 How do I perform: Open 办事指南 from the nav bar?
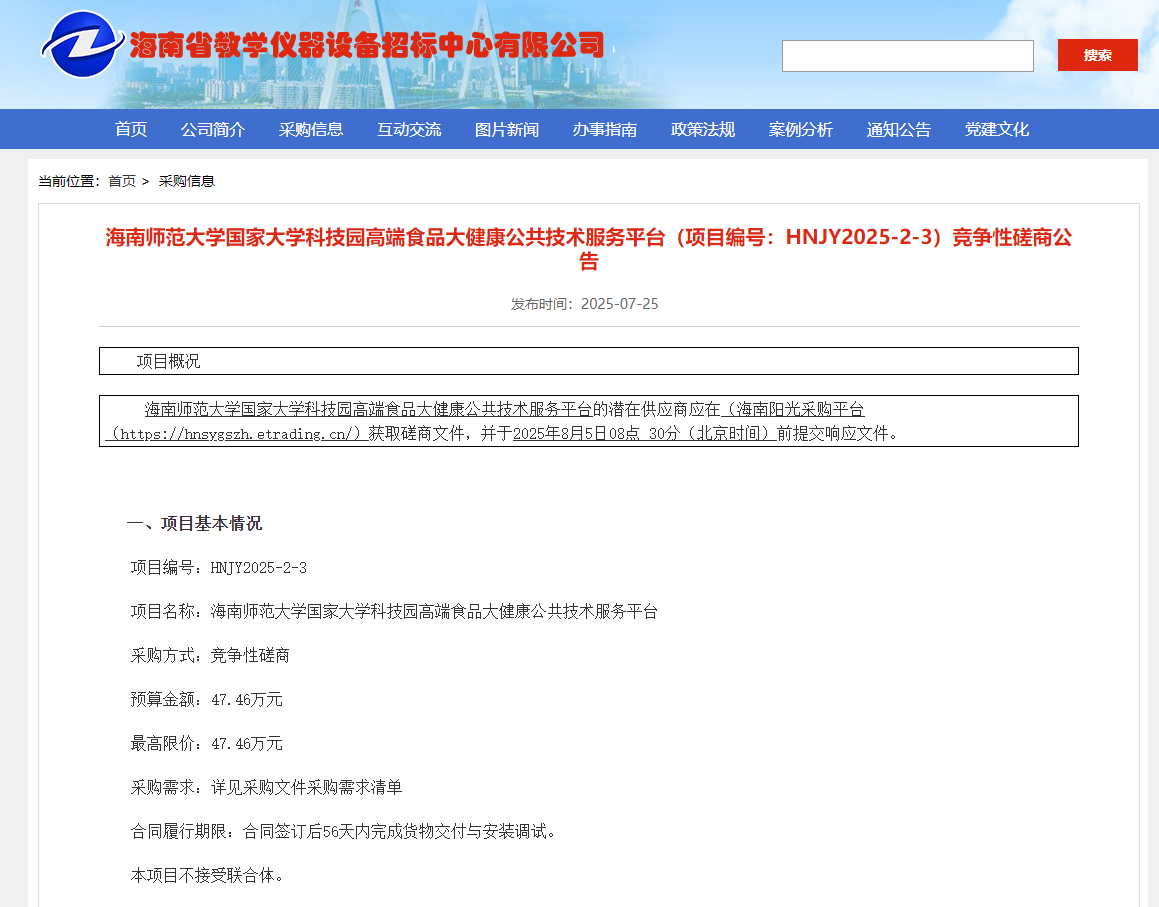[605, 129]
